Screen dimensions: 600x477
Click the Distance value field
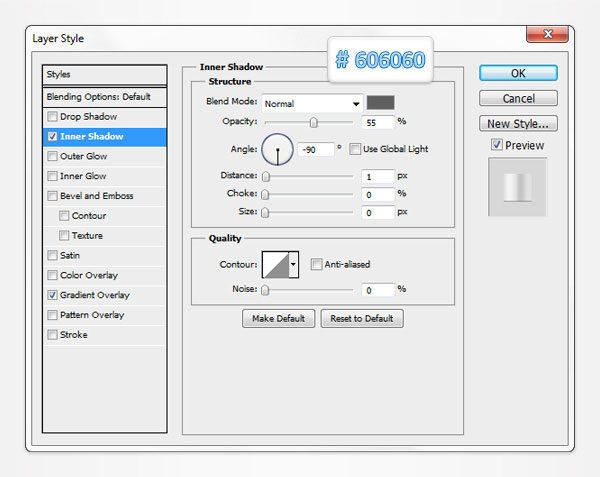pyautogui.click(x=378, y=176)
